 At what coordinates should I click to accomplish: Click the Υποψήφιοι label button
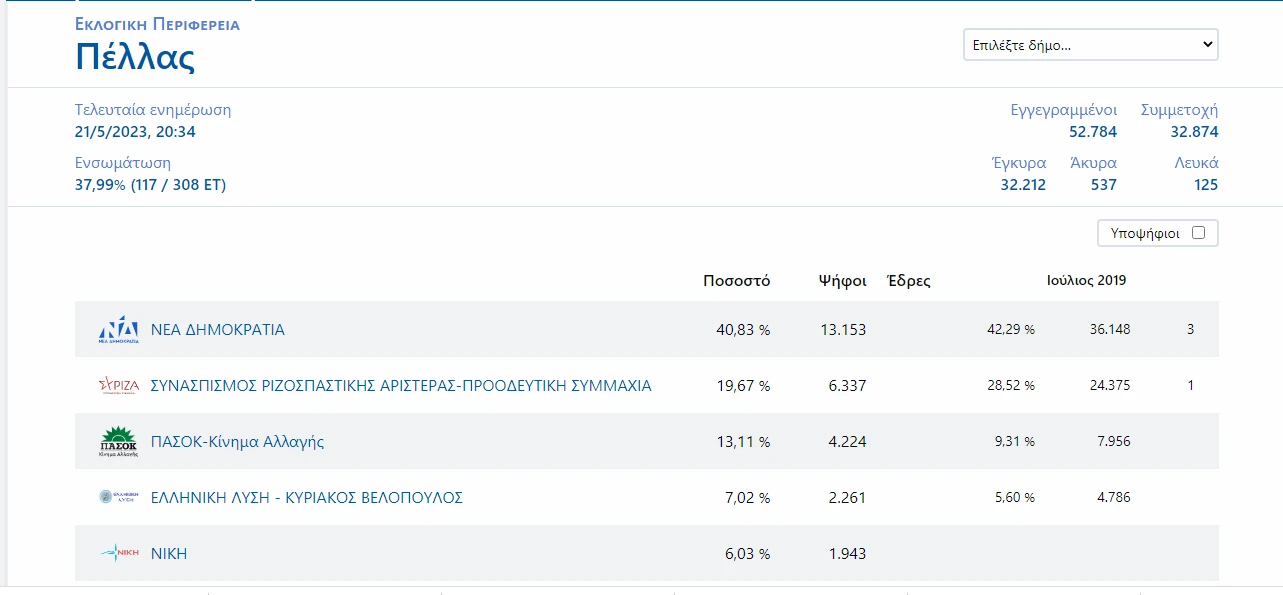pyautogui.click(x=1145, y=233)
